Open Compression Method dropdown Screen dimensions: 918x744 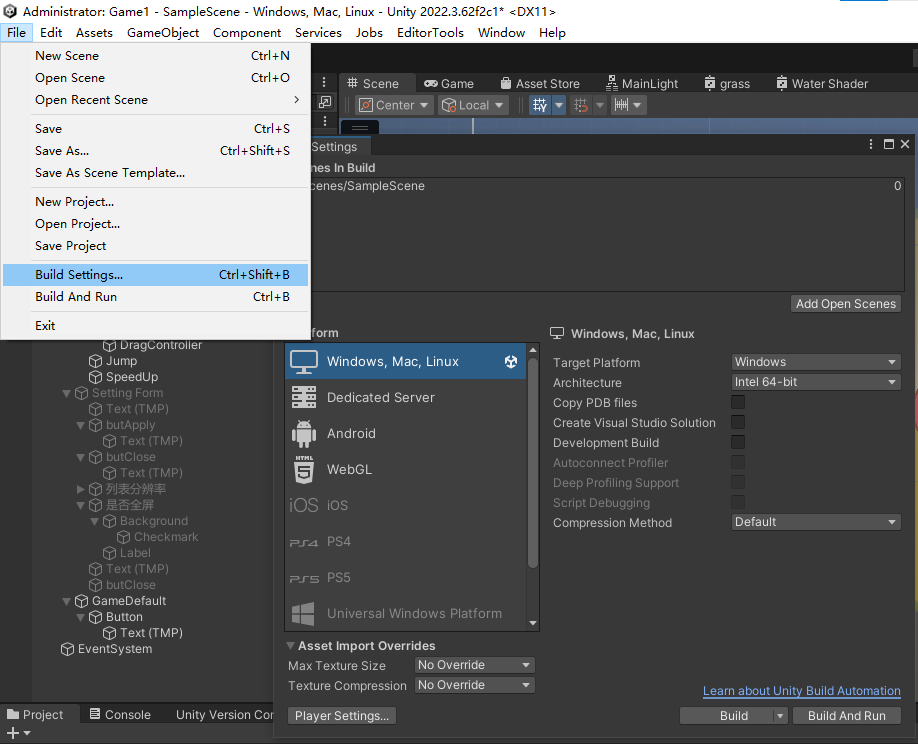[x=816, y=522]
